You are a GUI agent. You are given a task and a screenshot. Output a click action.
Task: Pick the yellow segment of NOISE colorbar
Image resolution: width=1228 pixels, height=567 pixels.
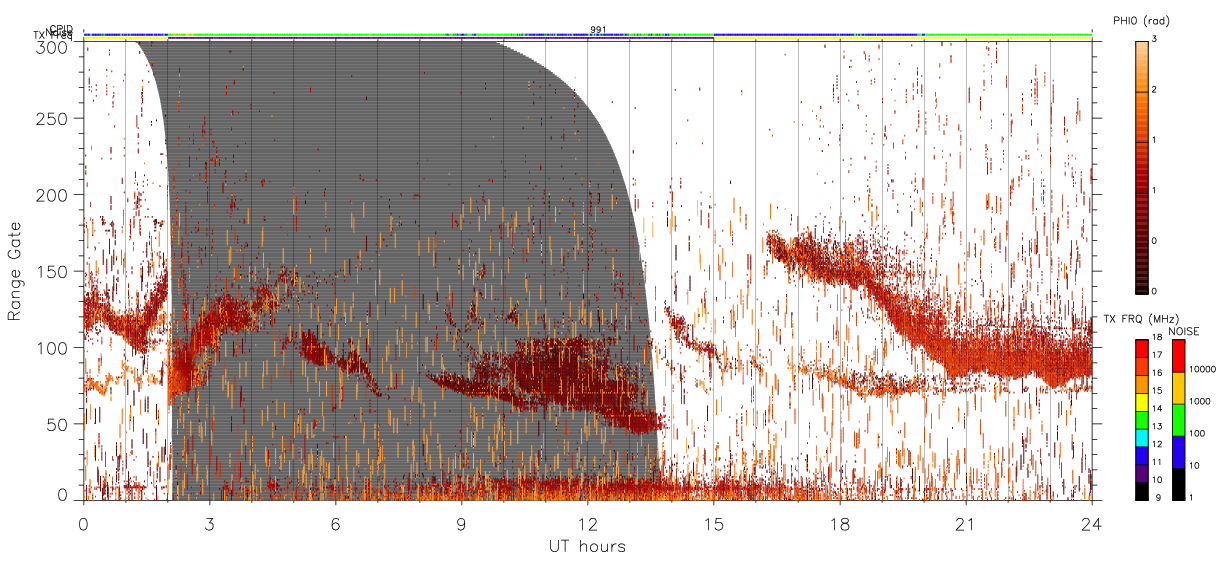tap(1179, 388)
